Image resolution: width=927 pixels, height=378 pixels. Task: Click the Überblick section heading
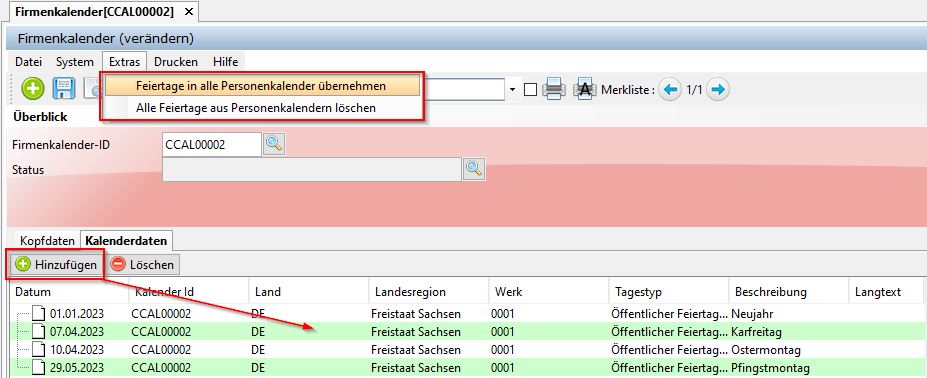40,117
